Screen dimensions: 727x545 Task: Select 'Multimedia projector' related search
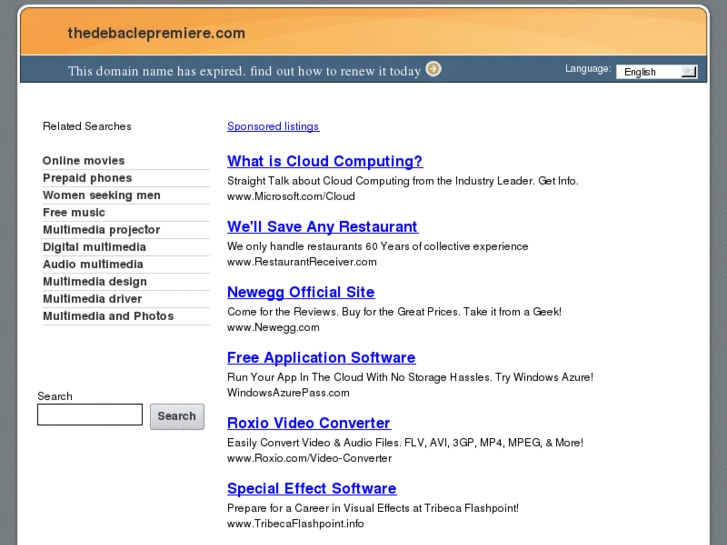coord(101,230)
